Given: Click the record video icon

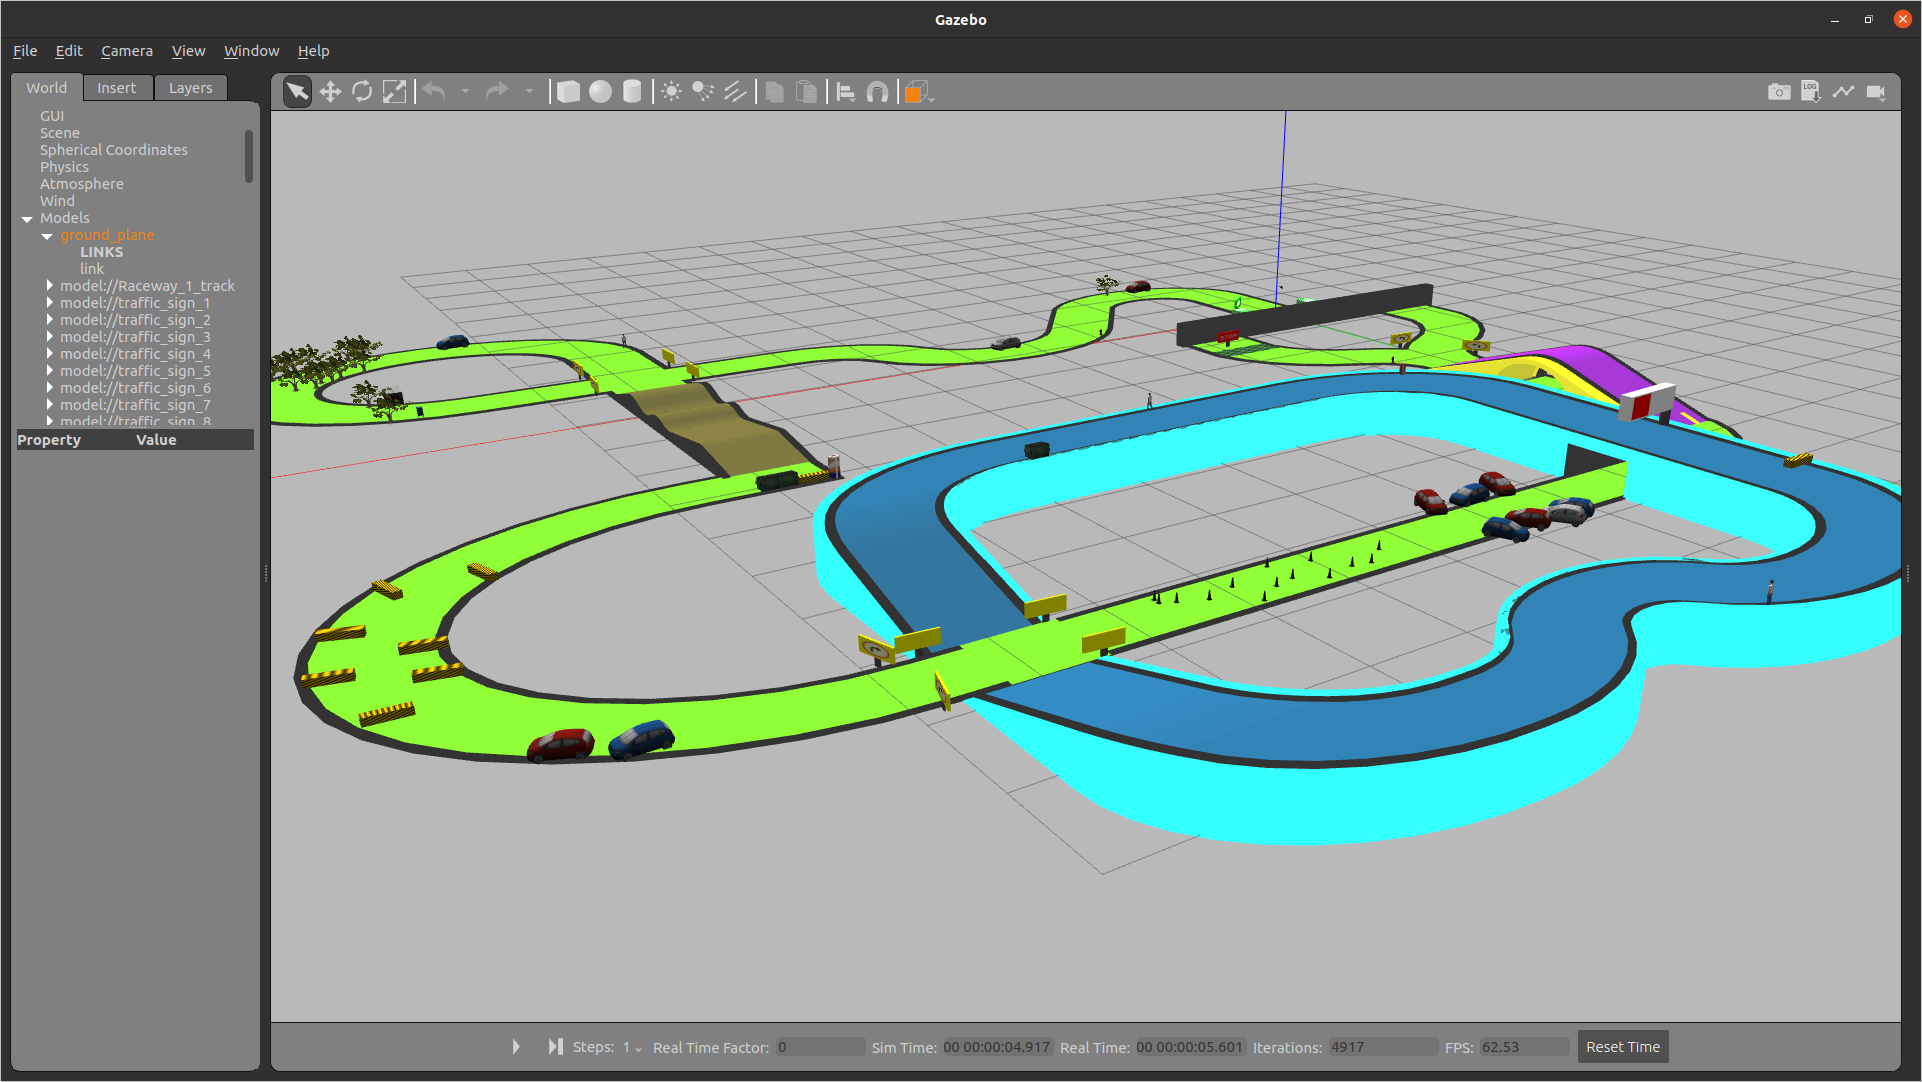Looking at the screenshot, I should click(1875, 92).
